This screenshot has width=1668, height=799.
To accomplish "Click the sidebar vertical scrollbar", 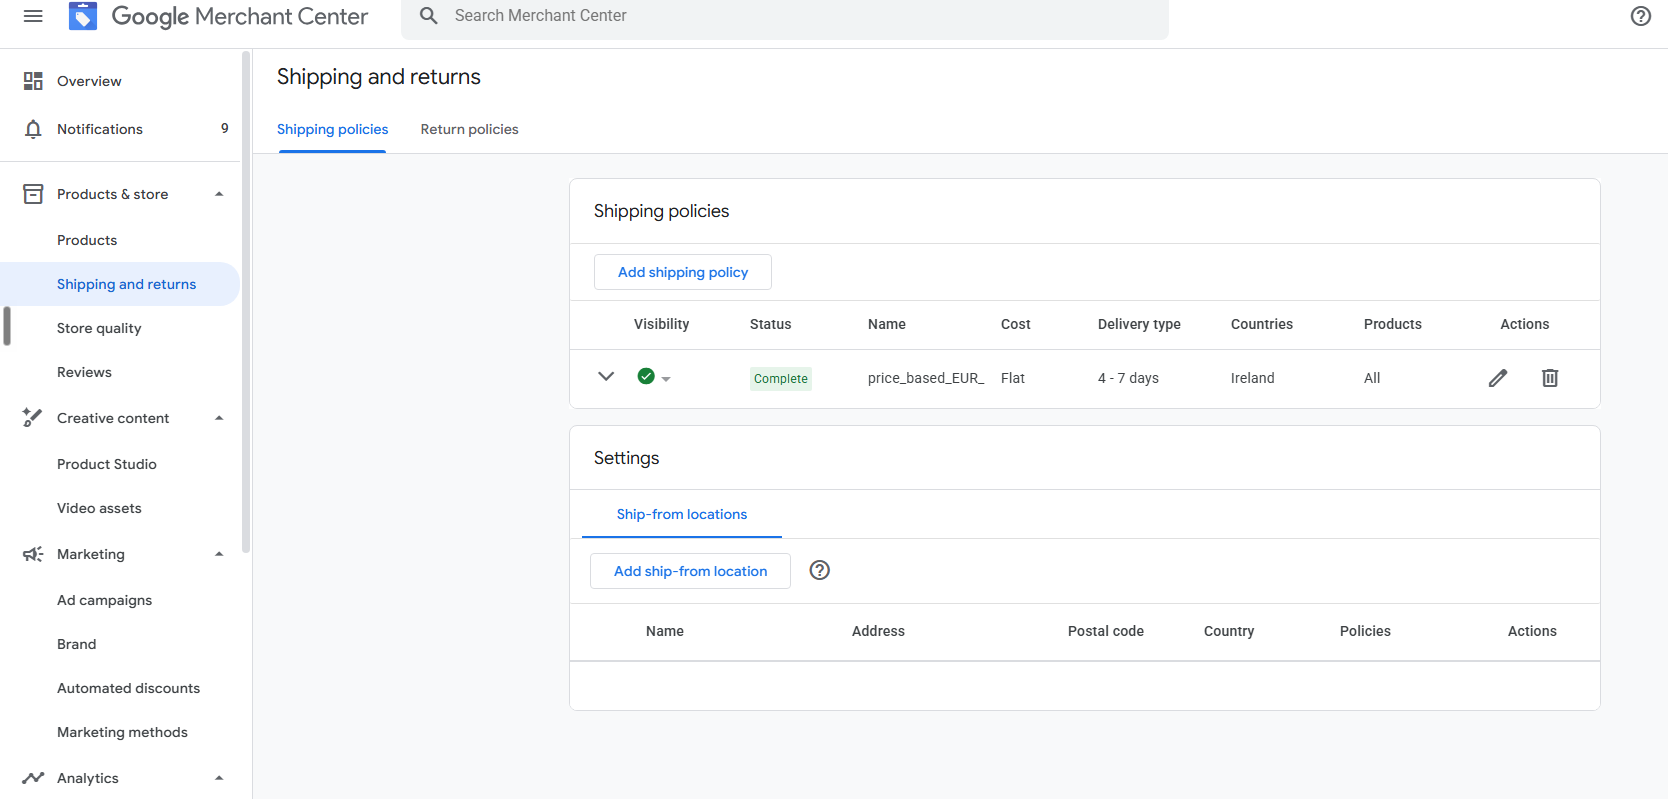I will [246, 300].
